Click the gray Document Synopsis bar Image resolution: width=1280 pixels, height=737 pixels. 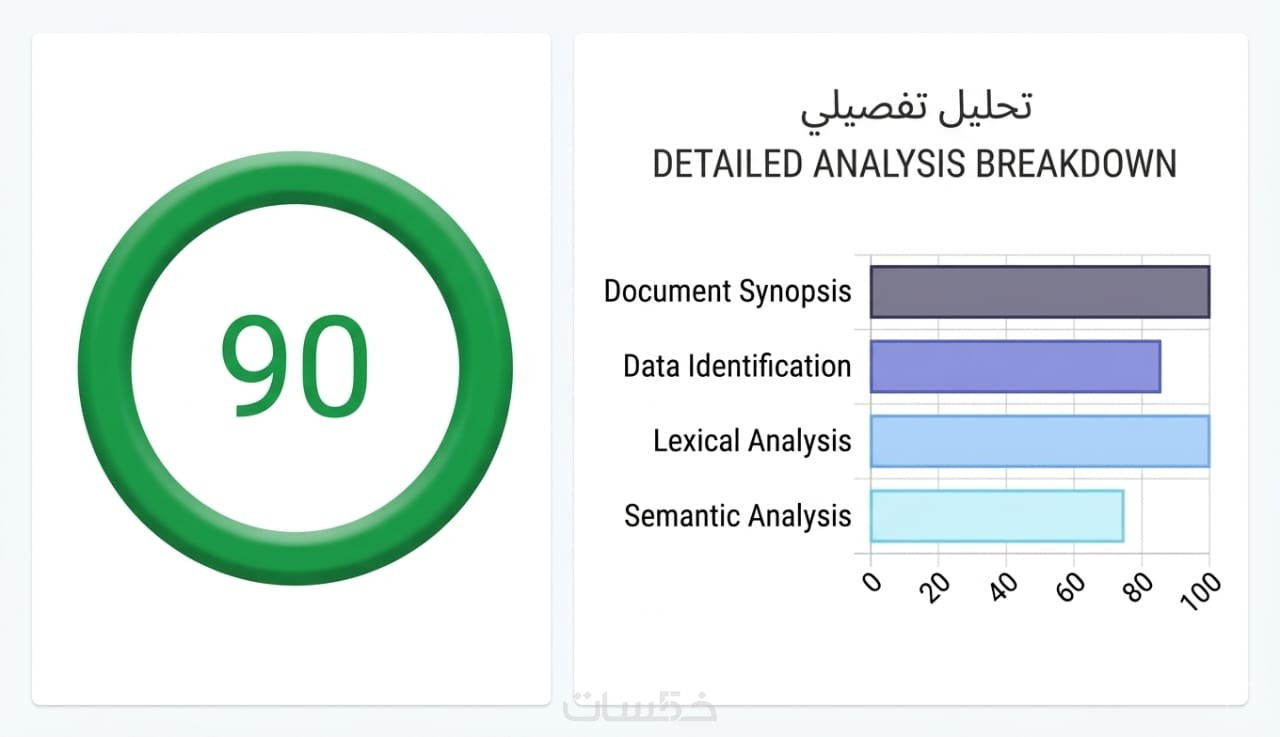tap(1039, 291)
